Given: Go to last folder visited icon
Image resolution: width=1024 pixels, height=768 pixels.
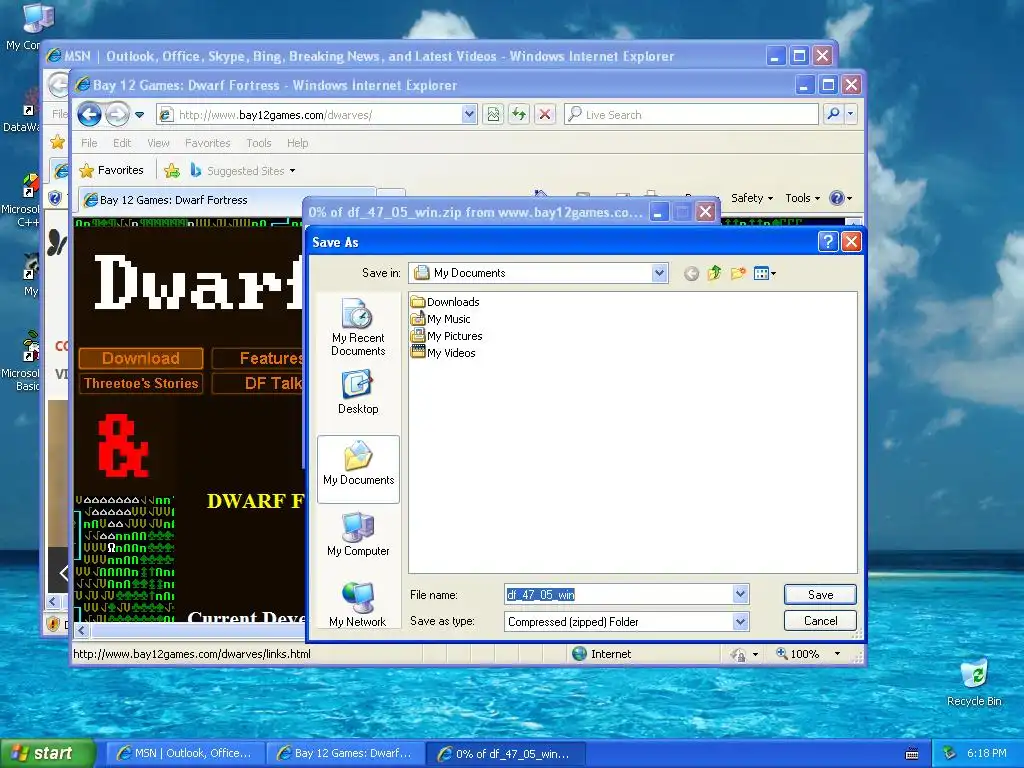Looking at the screenshot, I should 691,274.
